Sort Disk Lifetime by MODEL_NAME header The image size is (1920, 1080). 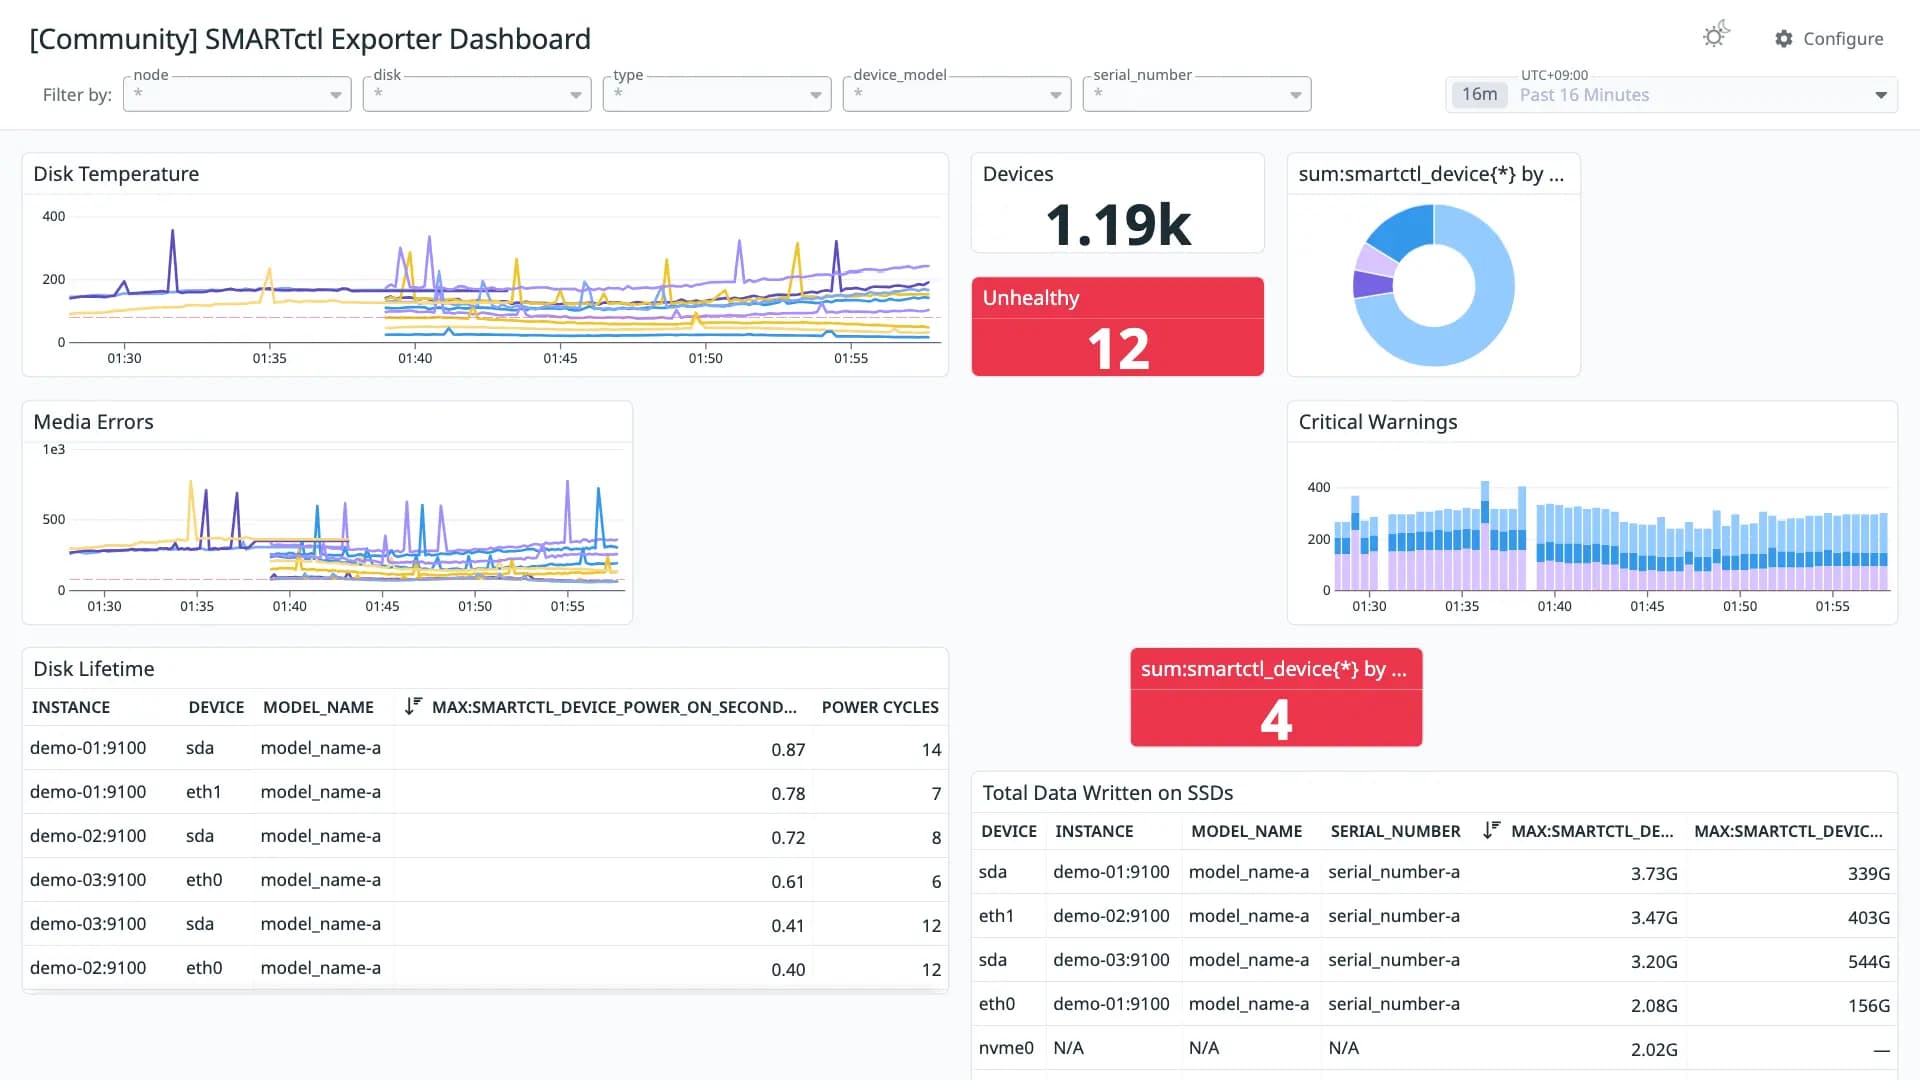click(x=318, y=707)
